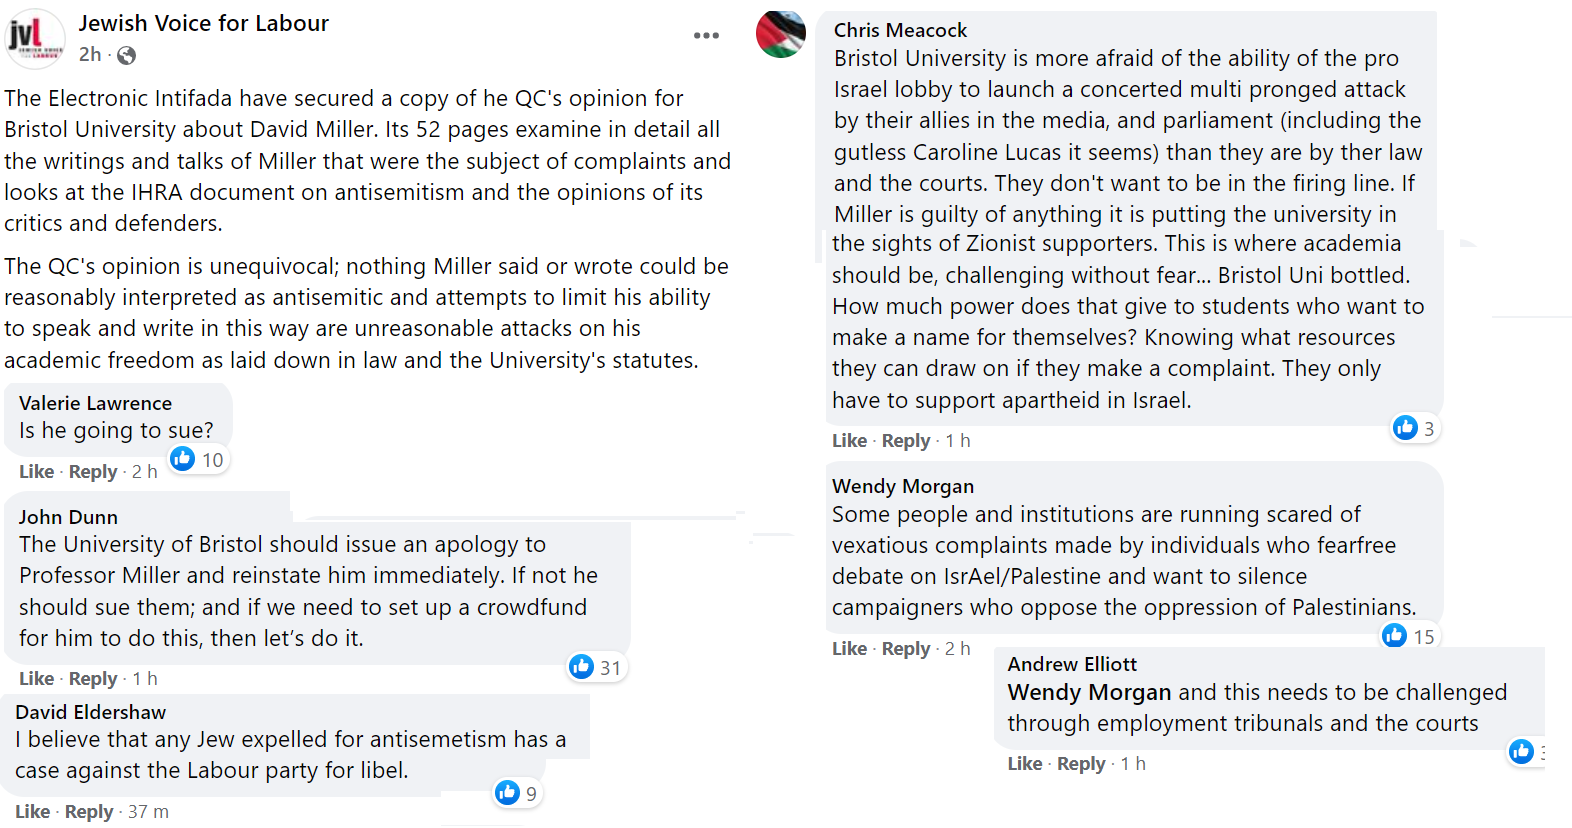
Task: Like Wendy Morgan's comment
Action: (x=850, y=649)
